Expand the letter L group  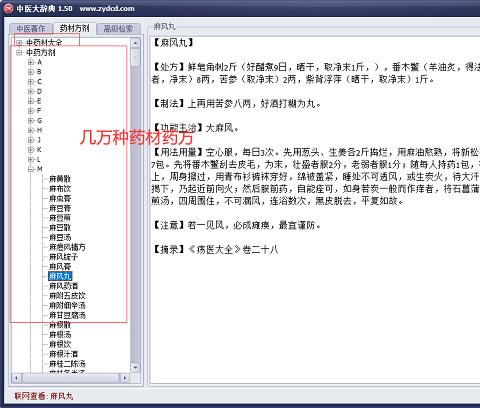coord(31,160)
